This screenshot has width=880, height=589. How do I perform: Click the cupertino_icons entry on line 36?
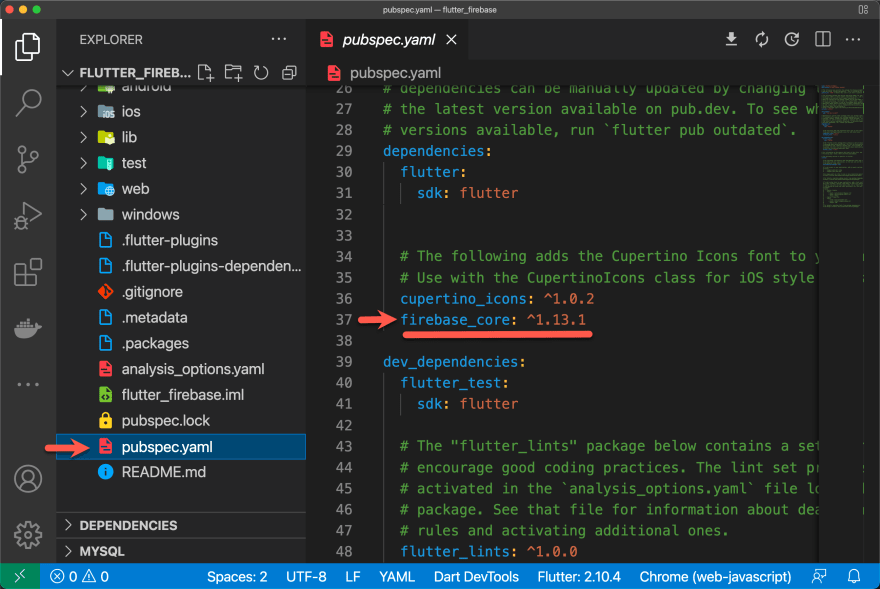[497, 299]
